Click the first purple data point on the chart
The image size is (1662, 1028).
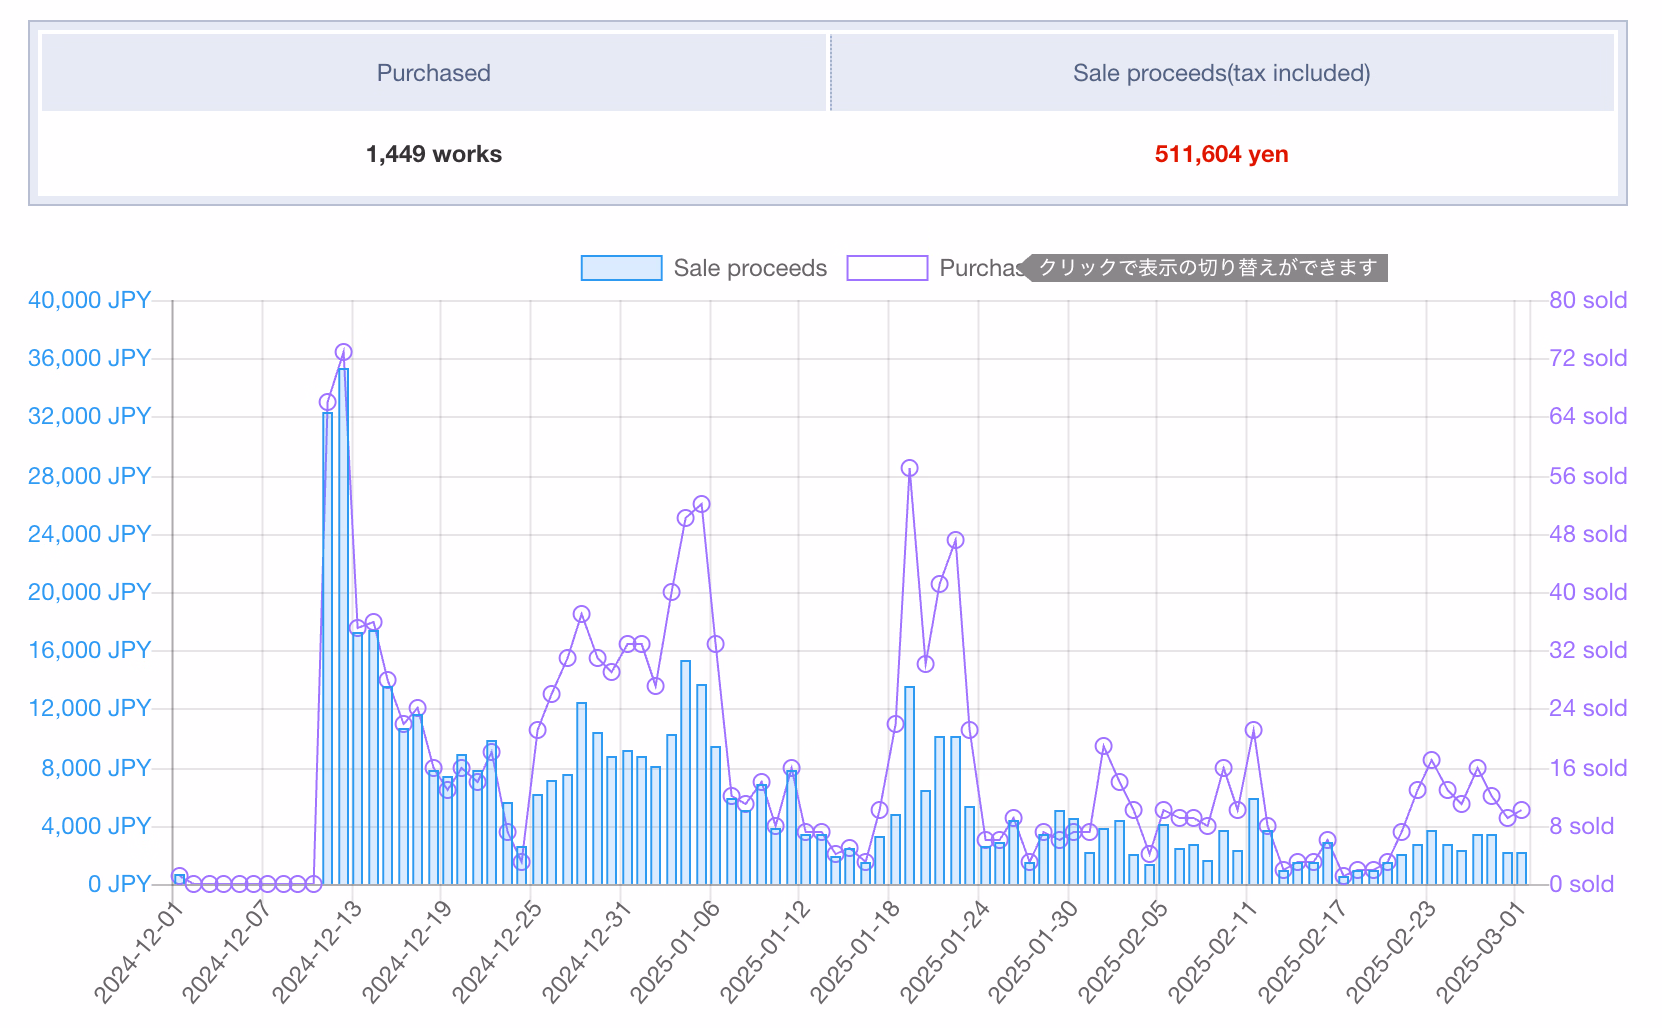pyautogui.click(x=179, y=876)
